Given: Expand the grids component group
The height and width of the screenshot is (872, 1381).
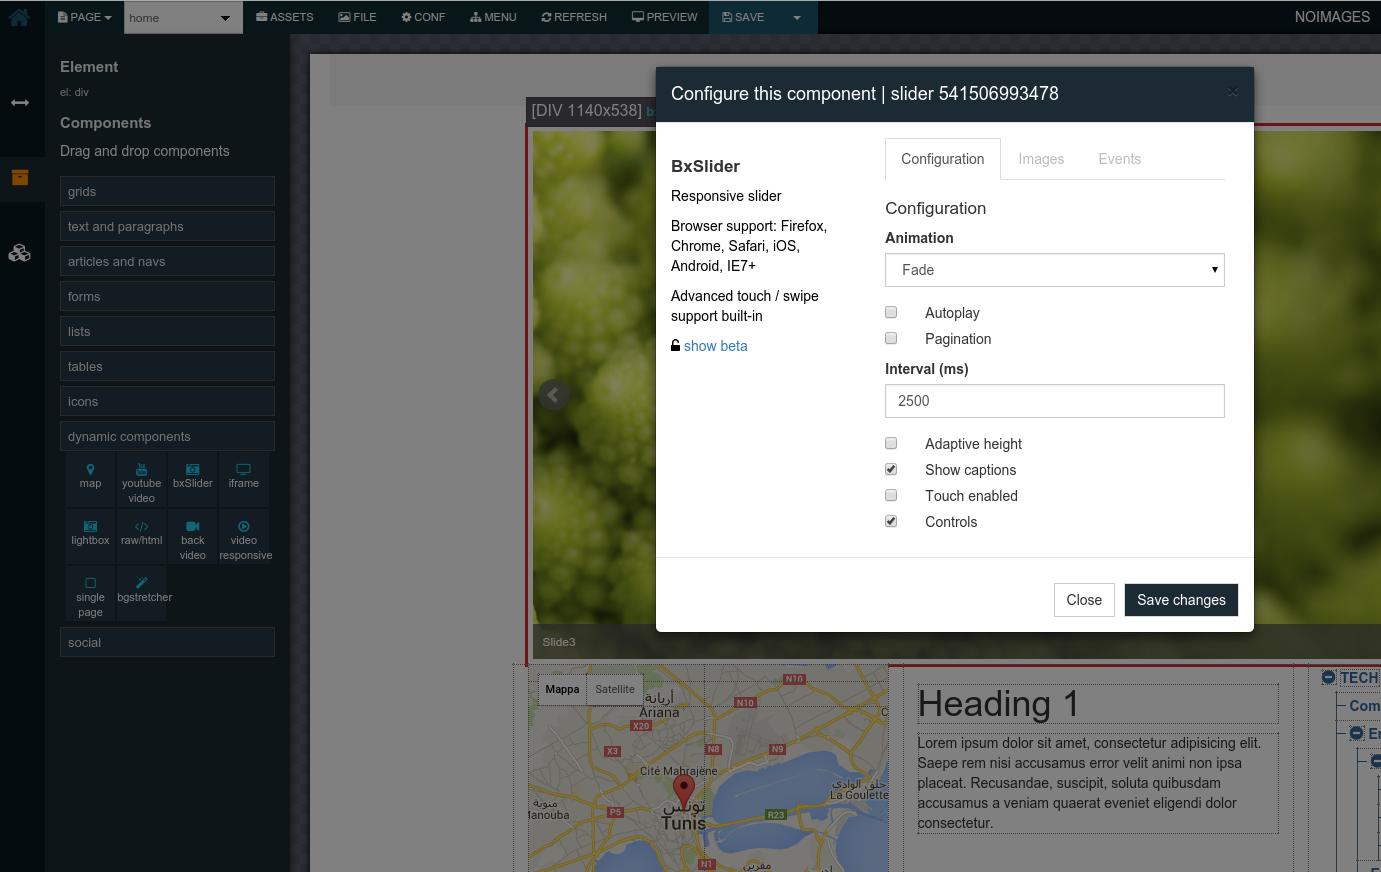Looking at the screenshot, I should tap(167, 192).
